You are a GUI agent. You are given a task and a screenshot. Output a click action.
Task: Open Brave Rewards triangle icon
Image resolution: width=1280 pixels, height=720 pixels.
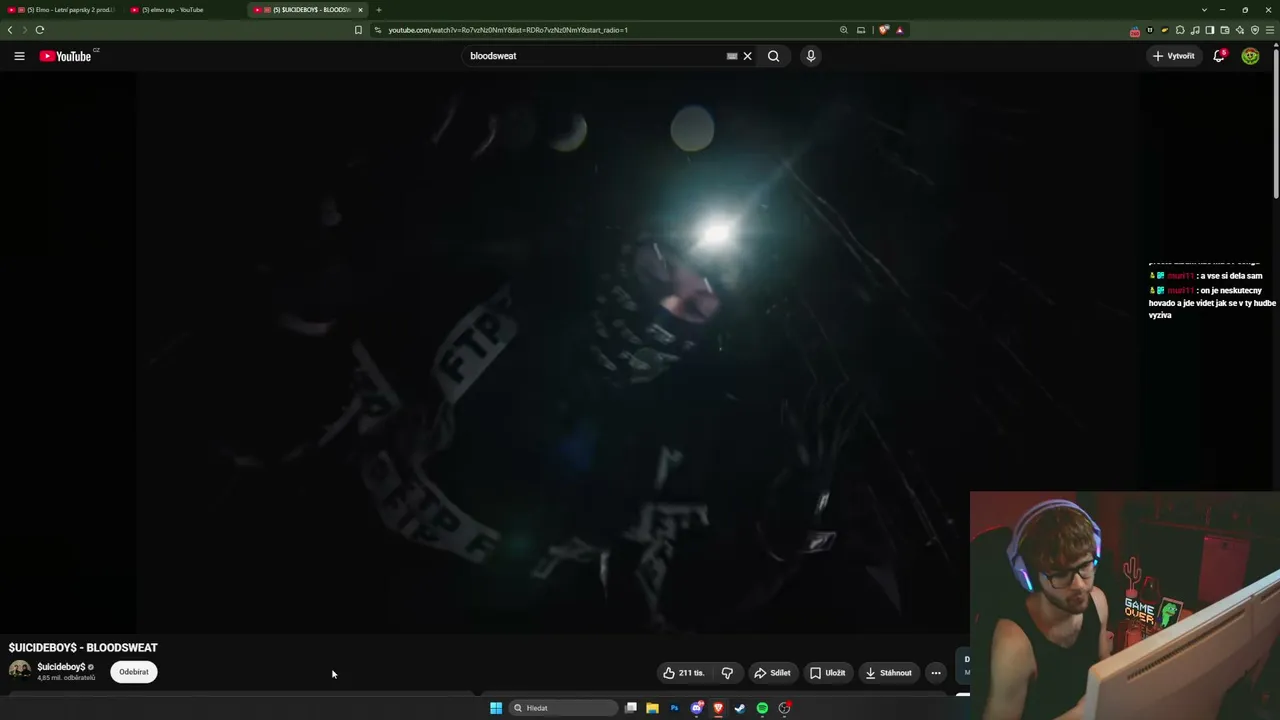point(900,30)
